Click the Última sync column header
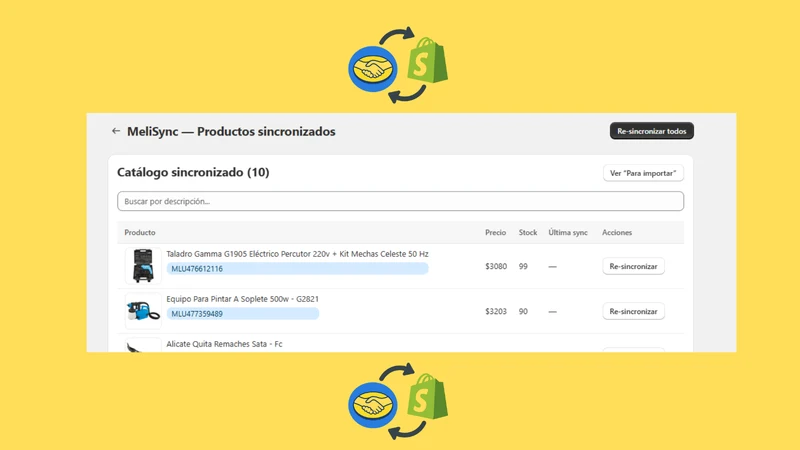Screen dimensions: 800x450 pyautogui.click(x=568, y=232)
